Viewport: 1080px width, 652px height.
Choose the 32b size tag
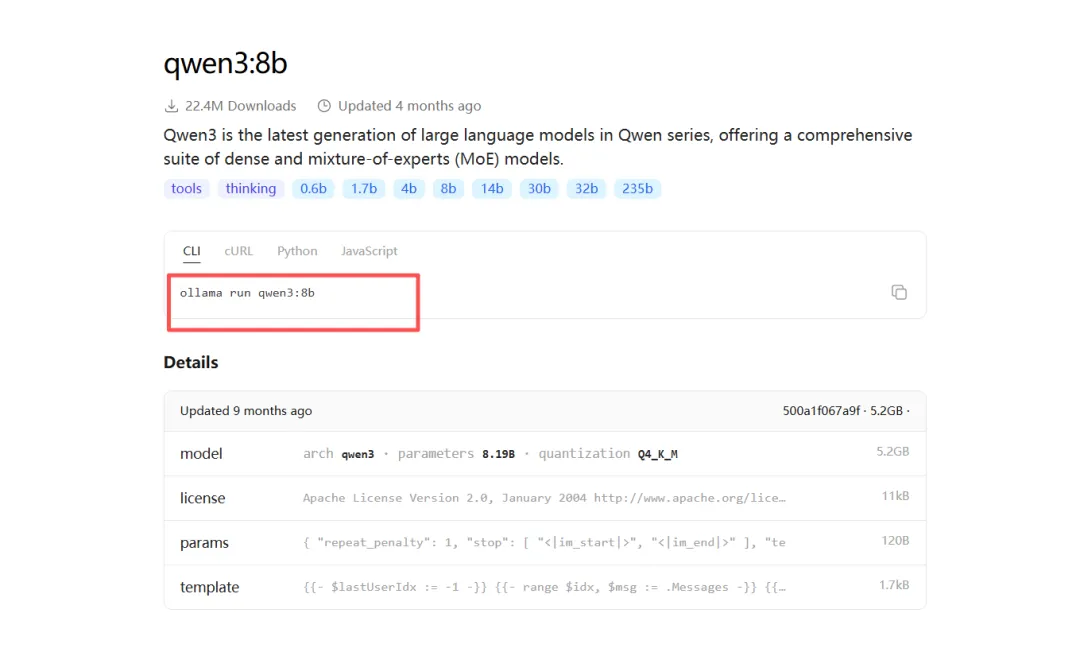[x=586, y=189]
